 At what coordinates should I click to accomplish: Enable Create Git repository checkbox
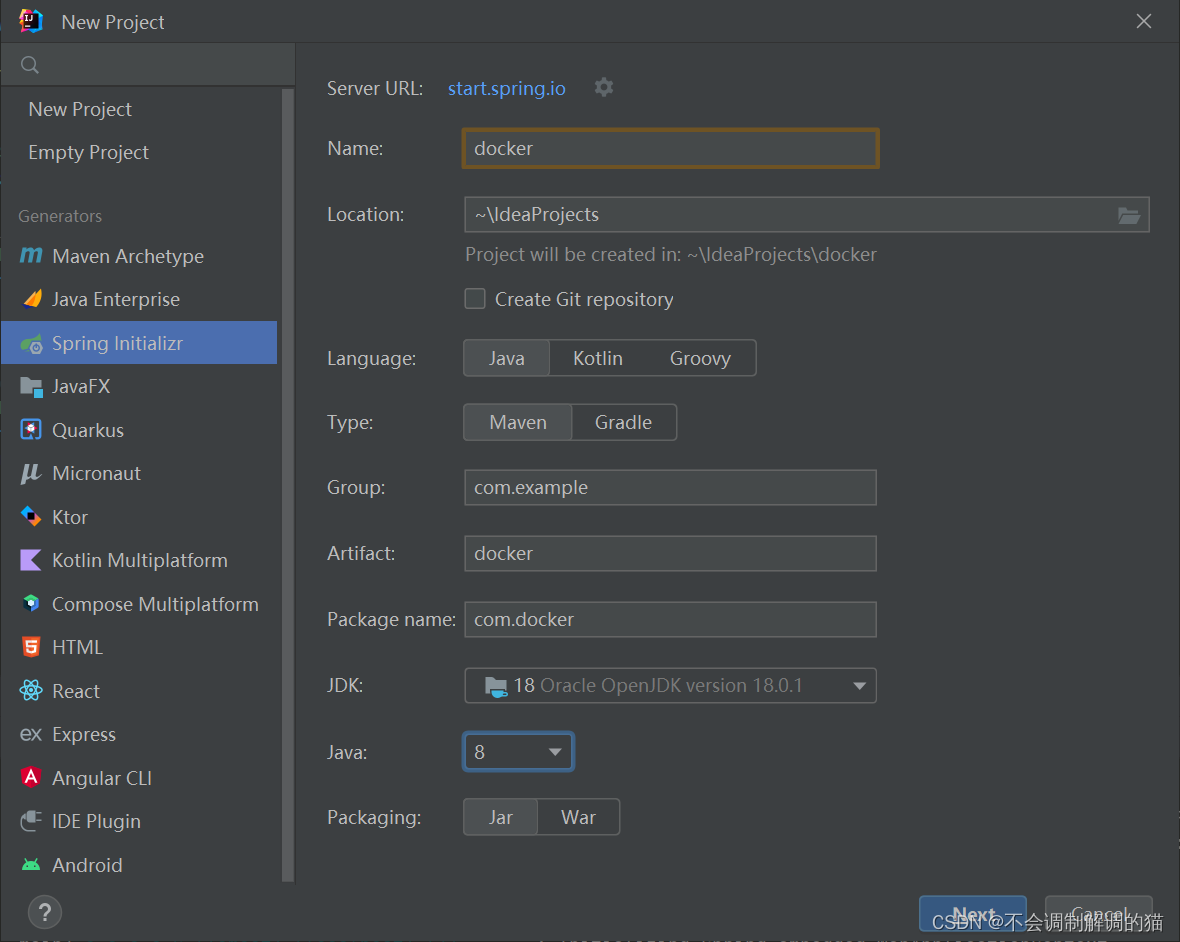tap(475, 299)
